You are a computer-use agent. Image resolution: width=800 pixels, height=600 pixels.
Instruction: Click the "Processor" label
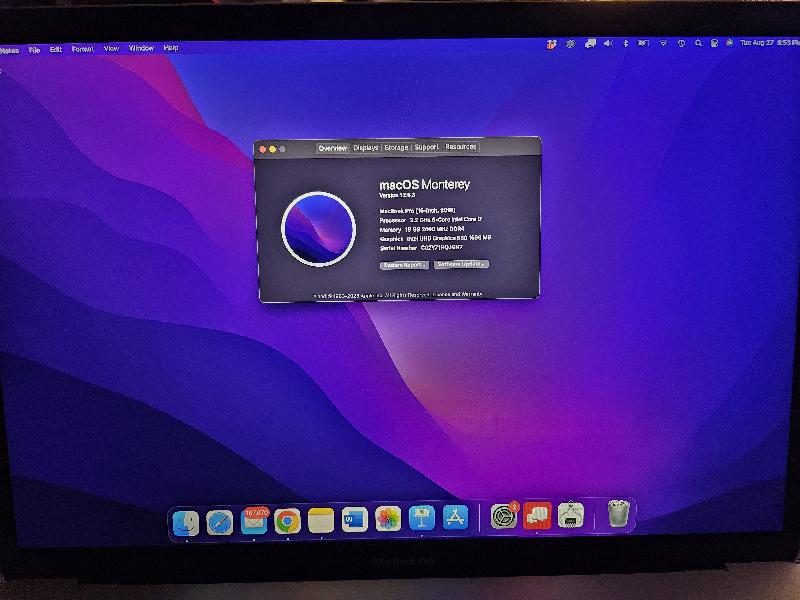(x=393, y=220)
